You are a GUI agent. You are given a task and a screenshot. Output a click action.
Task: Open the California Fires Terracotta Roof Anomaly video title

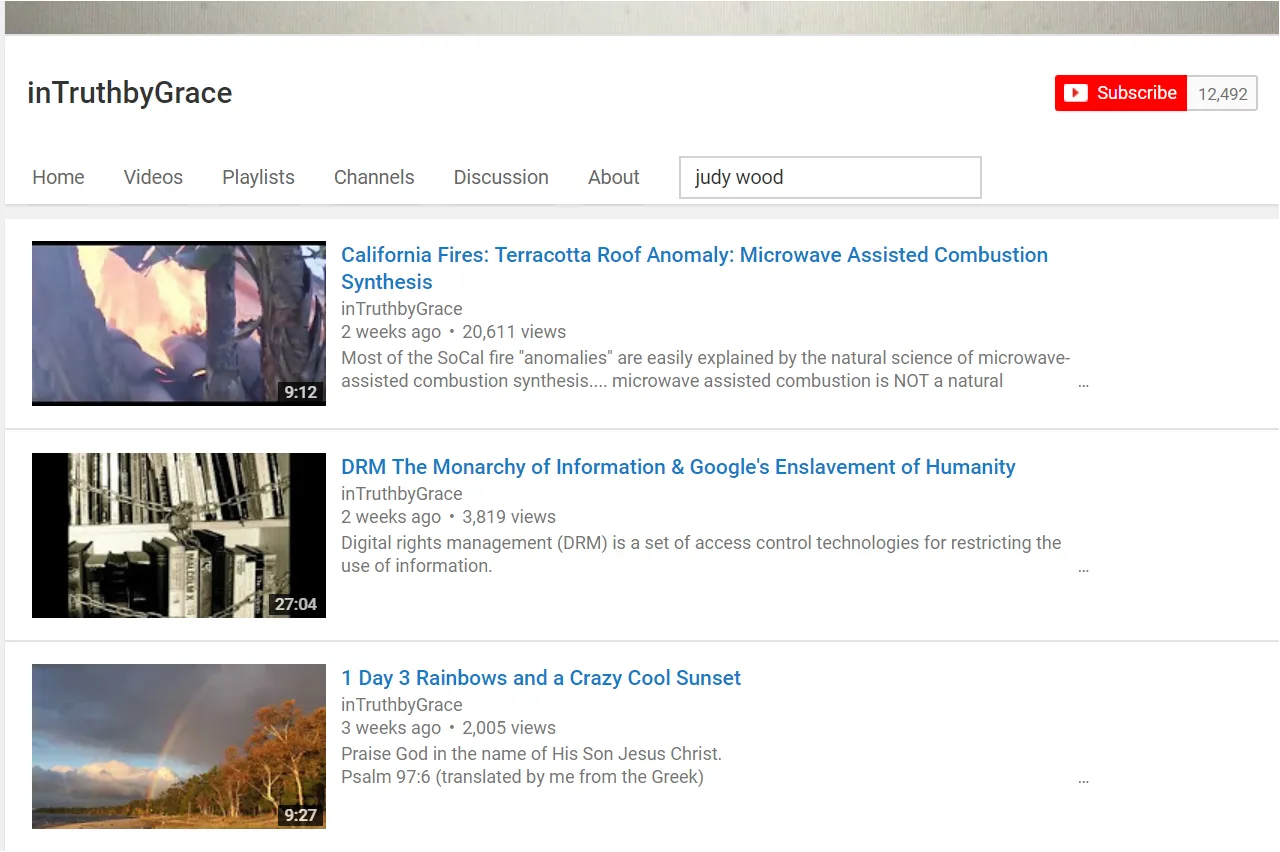(x=694, y=268)
